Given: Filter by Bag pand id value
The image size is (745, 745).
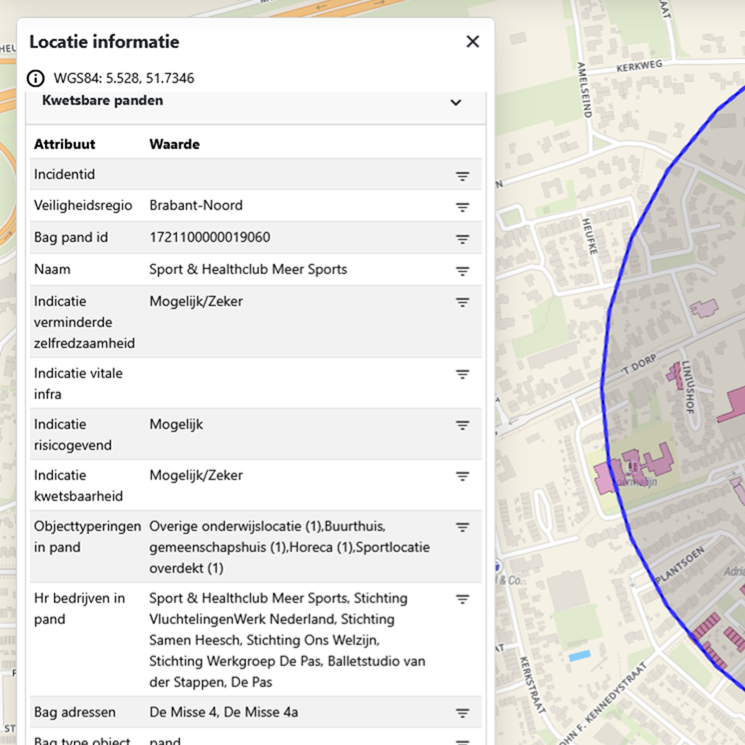Looking at the screenshot, I should 462,239.
